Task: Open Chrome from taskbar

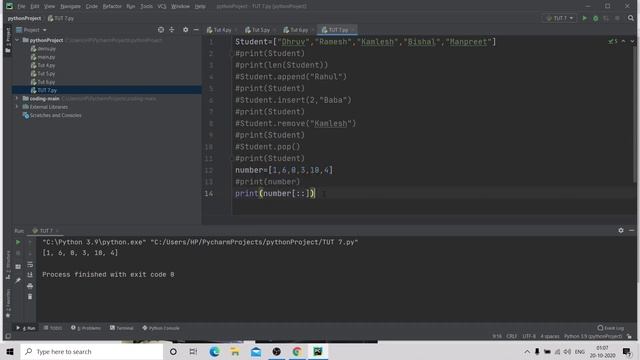Action: point(297,351)
